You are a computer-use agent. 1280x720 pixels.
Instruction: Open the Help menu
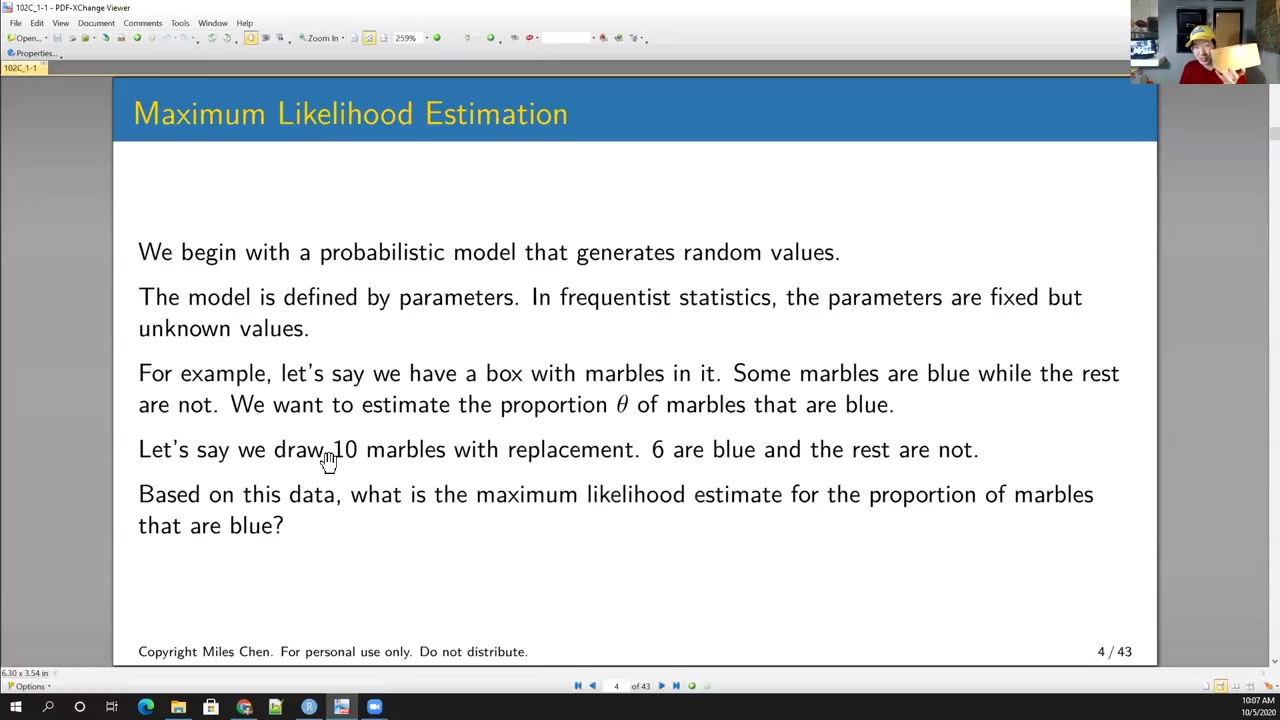click(244, 23)
